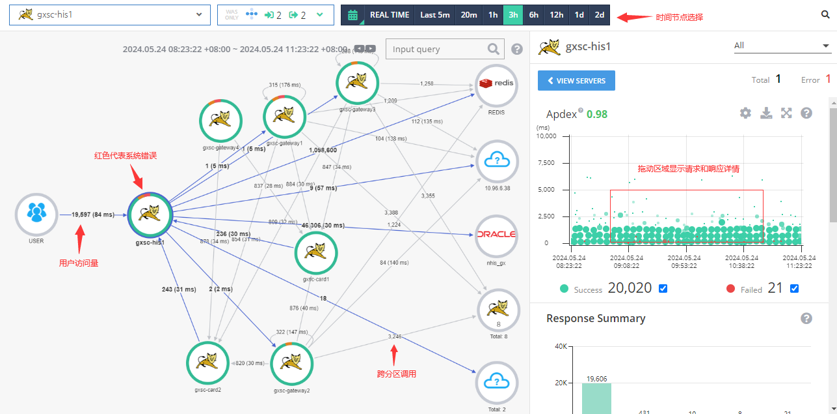Select REAL TIME mode
Screen dimensions: 837x414
click(x=388, y=15)
